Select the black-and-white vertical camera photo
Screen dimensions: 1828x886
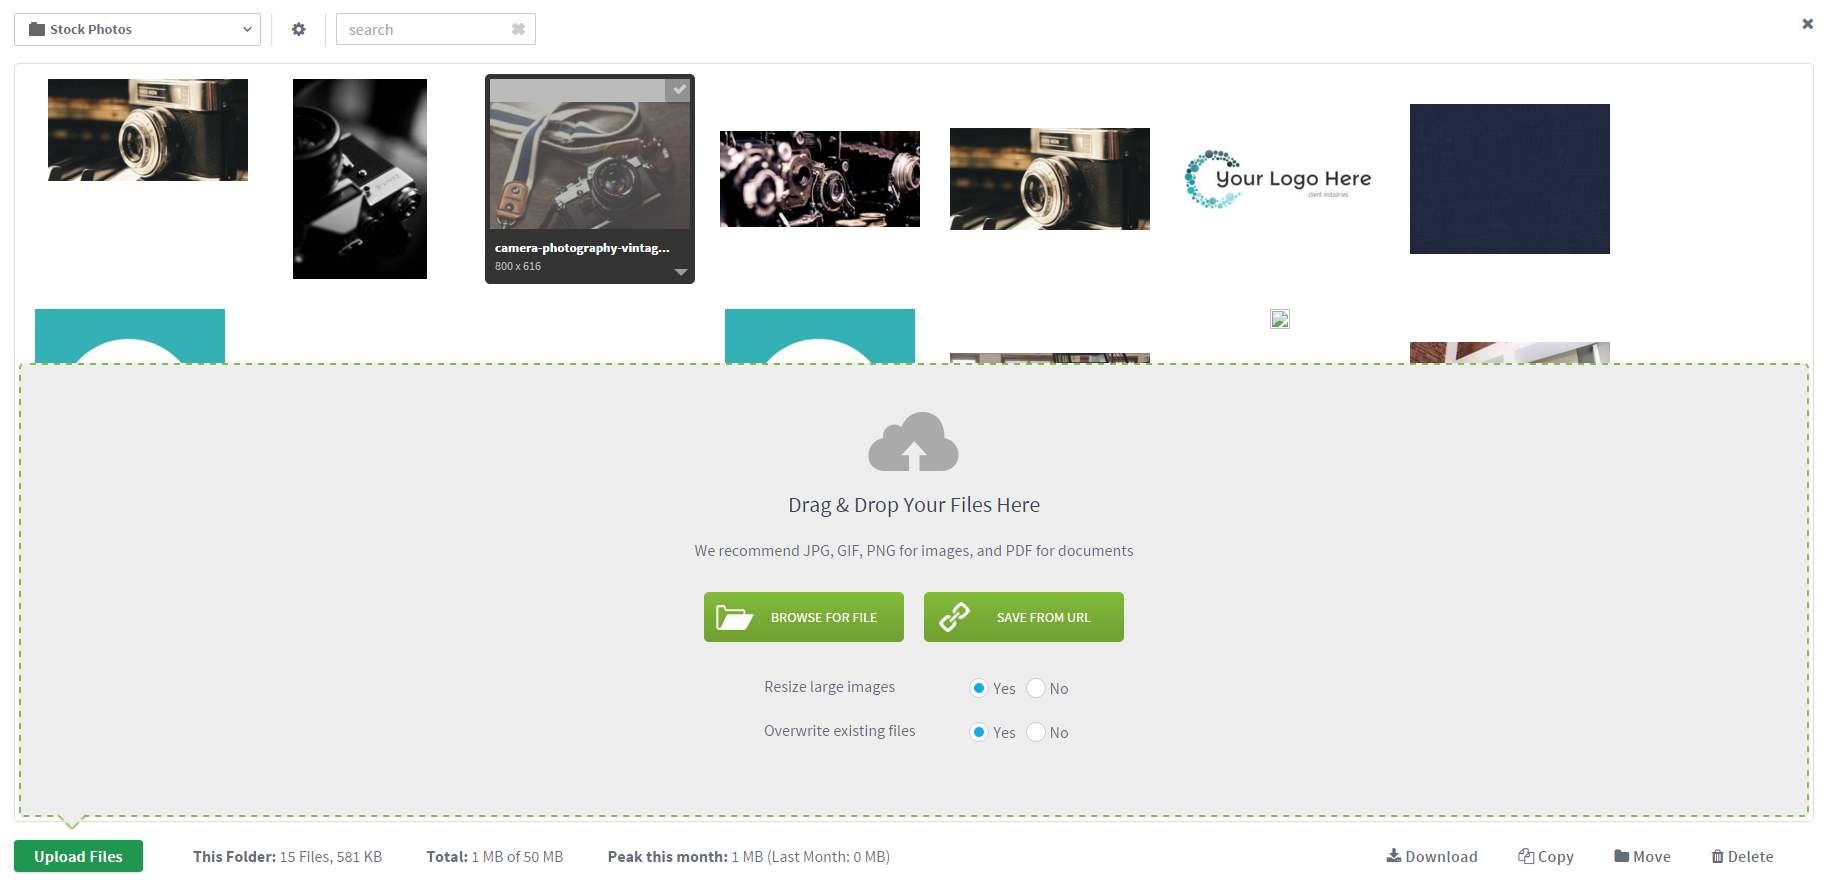(360, 179)
